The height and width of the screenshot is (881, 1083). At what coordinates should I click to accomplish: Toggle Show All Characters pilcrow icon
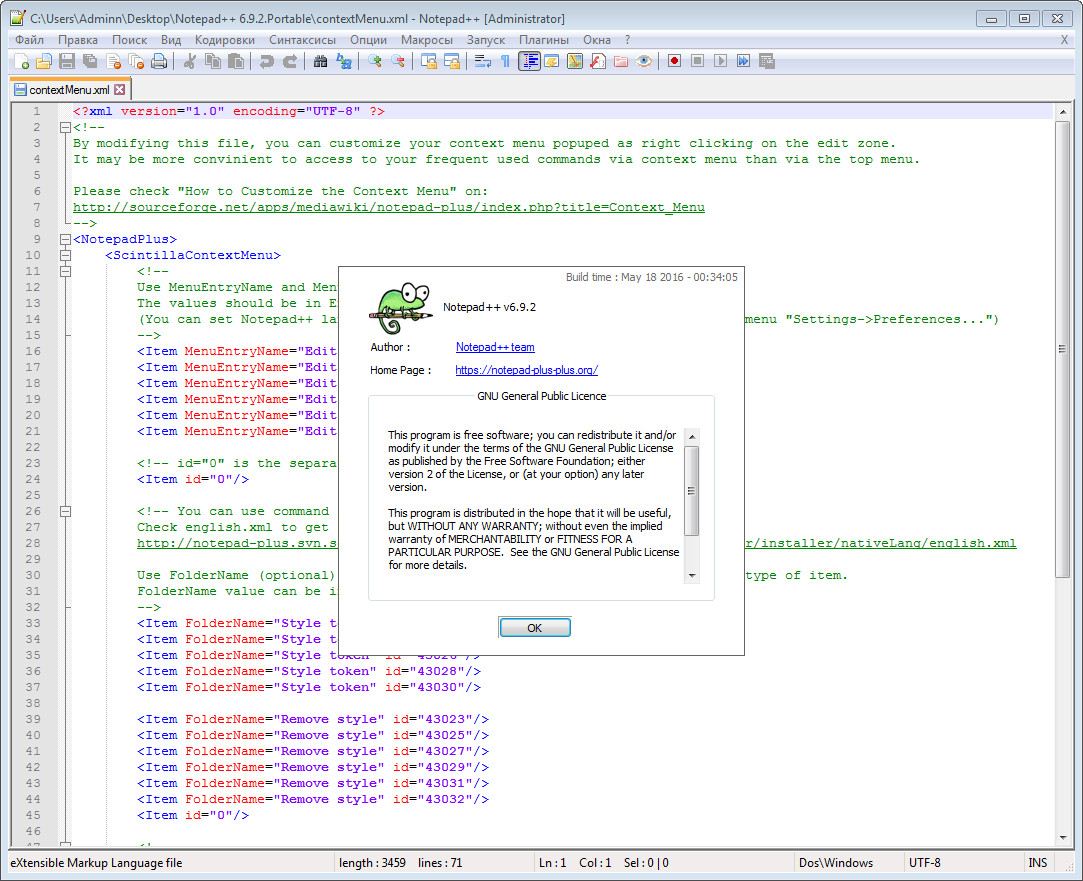505,61
